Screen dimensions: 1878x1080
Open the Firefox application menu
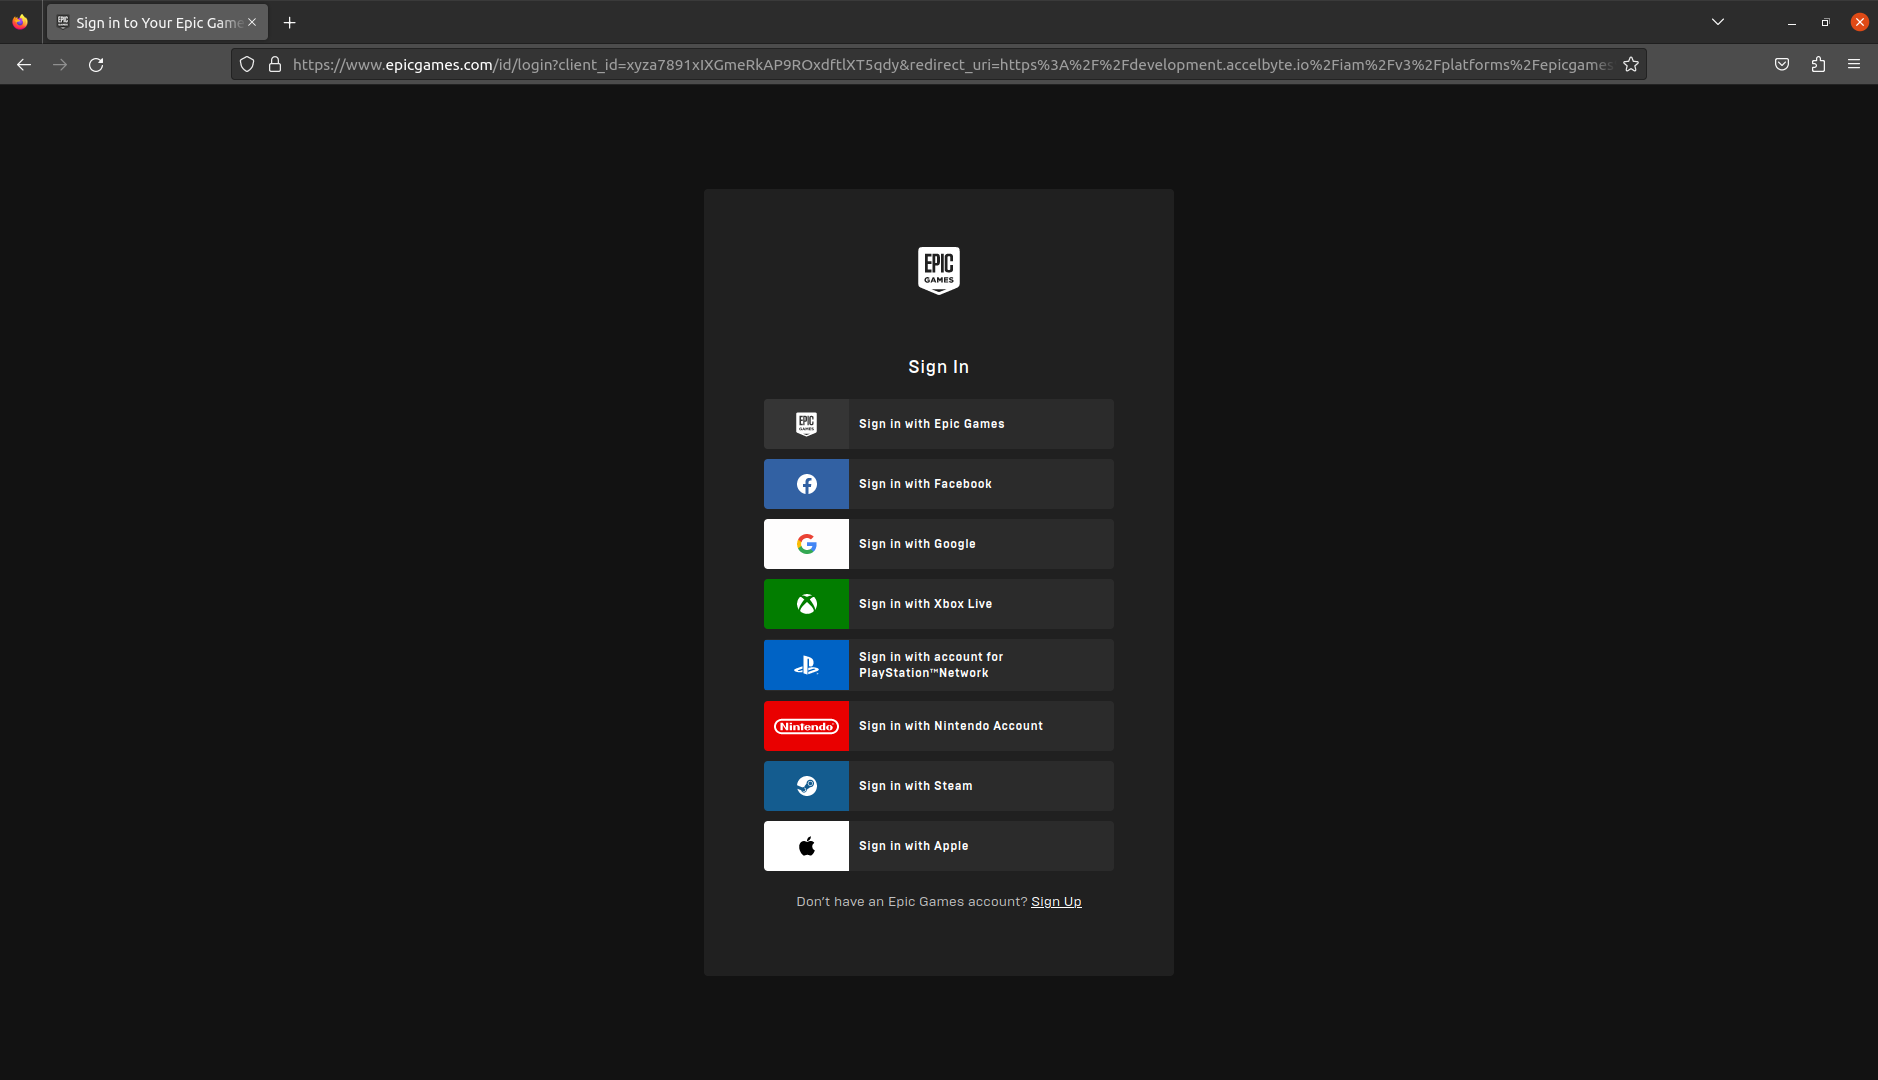[x=1854, y=65]
